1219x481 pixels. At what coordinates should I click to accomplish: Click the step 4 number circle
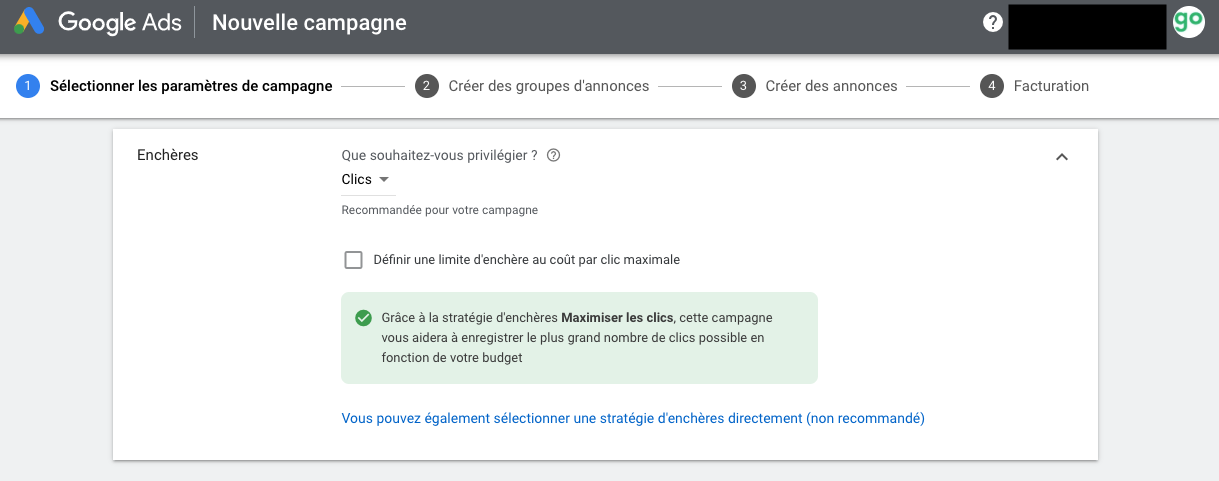[991, 86]
